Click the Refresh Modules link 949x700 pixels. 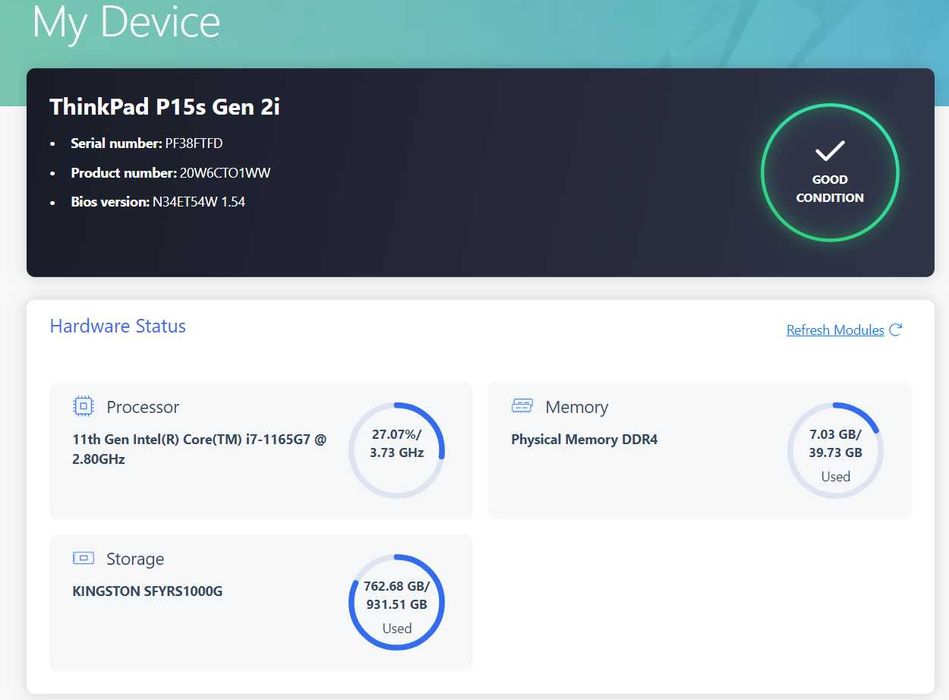click(x=835, y=330)
